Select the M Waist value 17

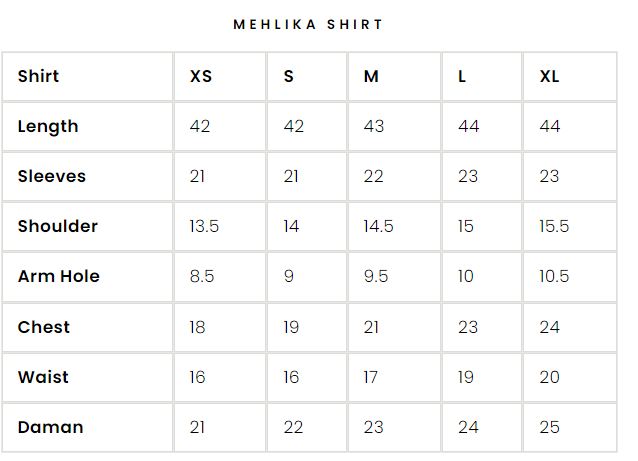tap(371, 377)
